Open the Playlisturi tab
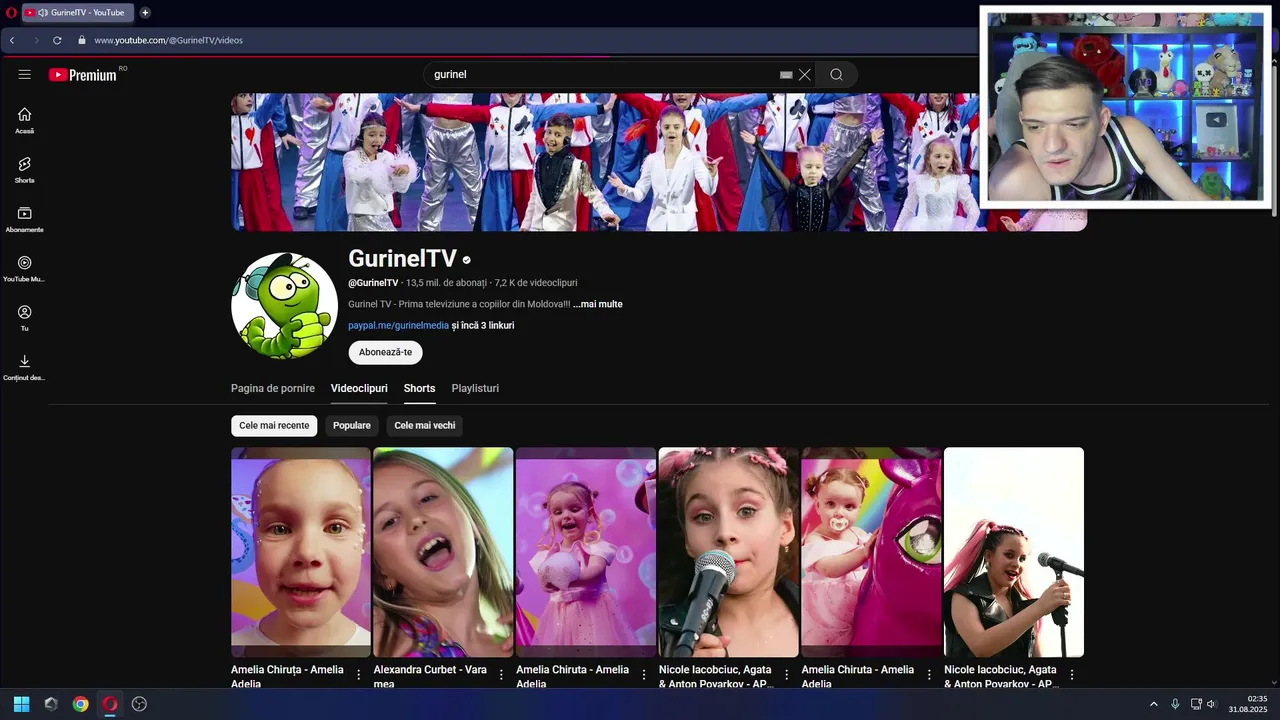 [x=475, y=388]
